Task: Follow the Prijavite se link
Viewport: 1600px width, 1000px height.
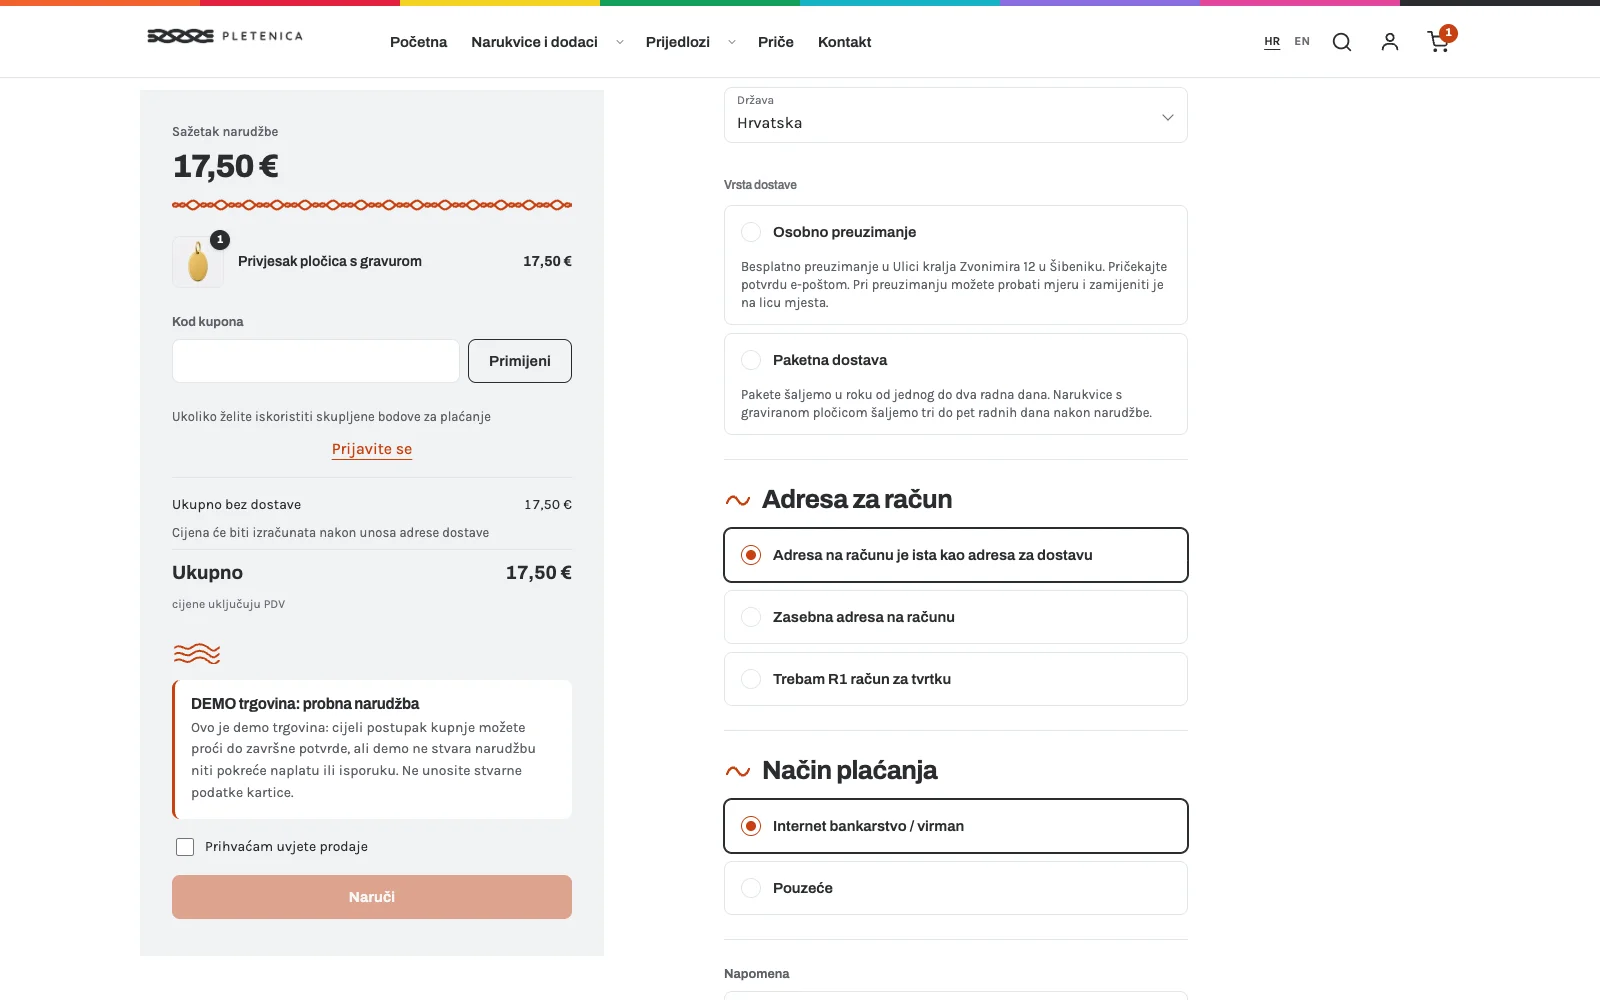Action: (x=372, y=449)
